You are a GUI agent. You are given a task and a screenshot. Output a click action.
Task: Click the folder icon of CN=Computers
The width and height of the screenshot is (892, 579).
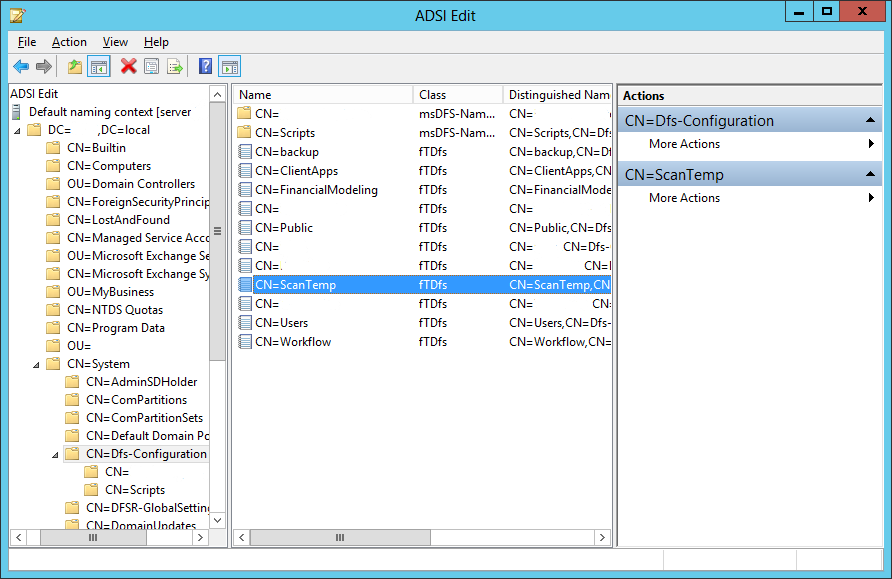click(x=53, y=166)
